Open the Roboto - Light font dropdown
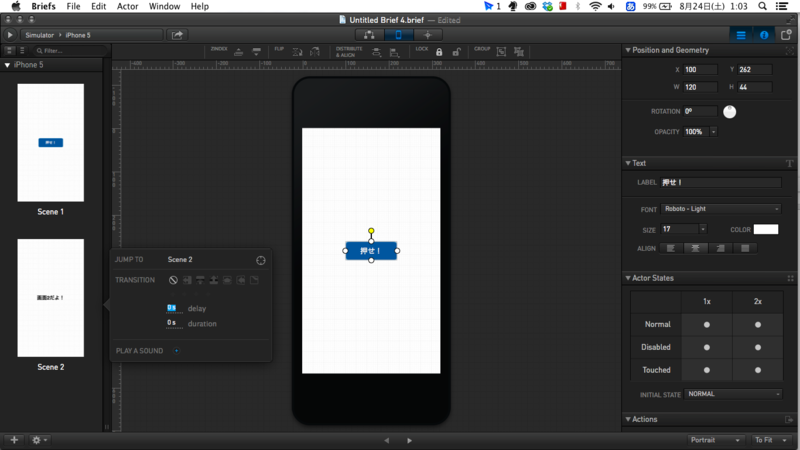Viewport: 800px width, 450px height. coord(721,209)
